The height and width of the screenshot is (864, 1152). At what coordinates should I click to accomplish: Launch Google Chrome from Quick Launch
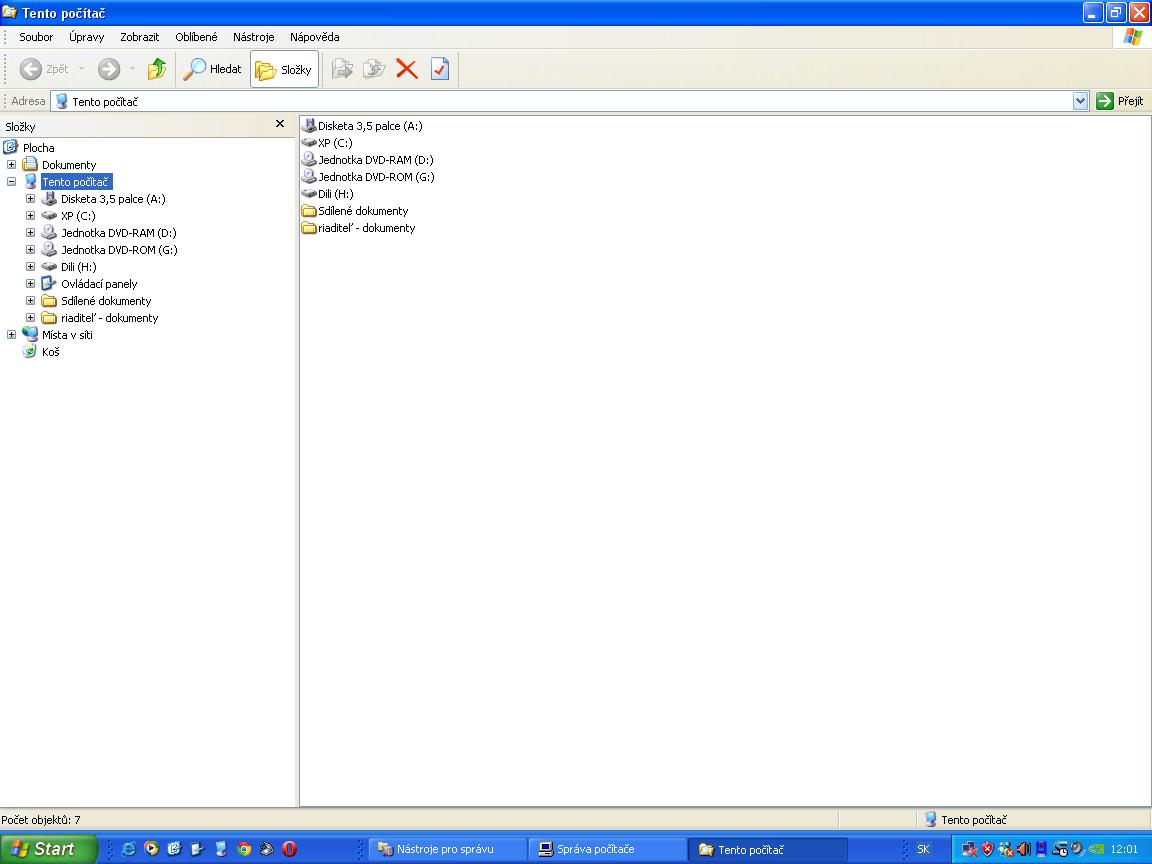[x=244, y=849]
